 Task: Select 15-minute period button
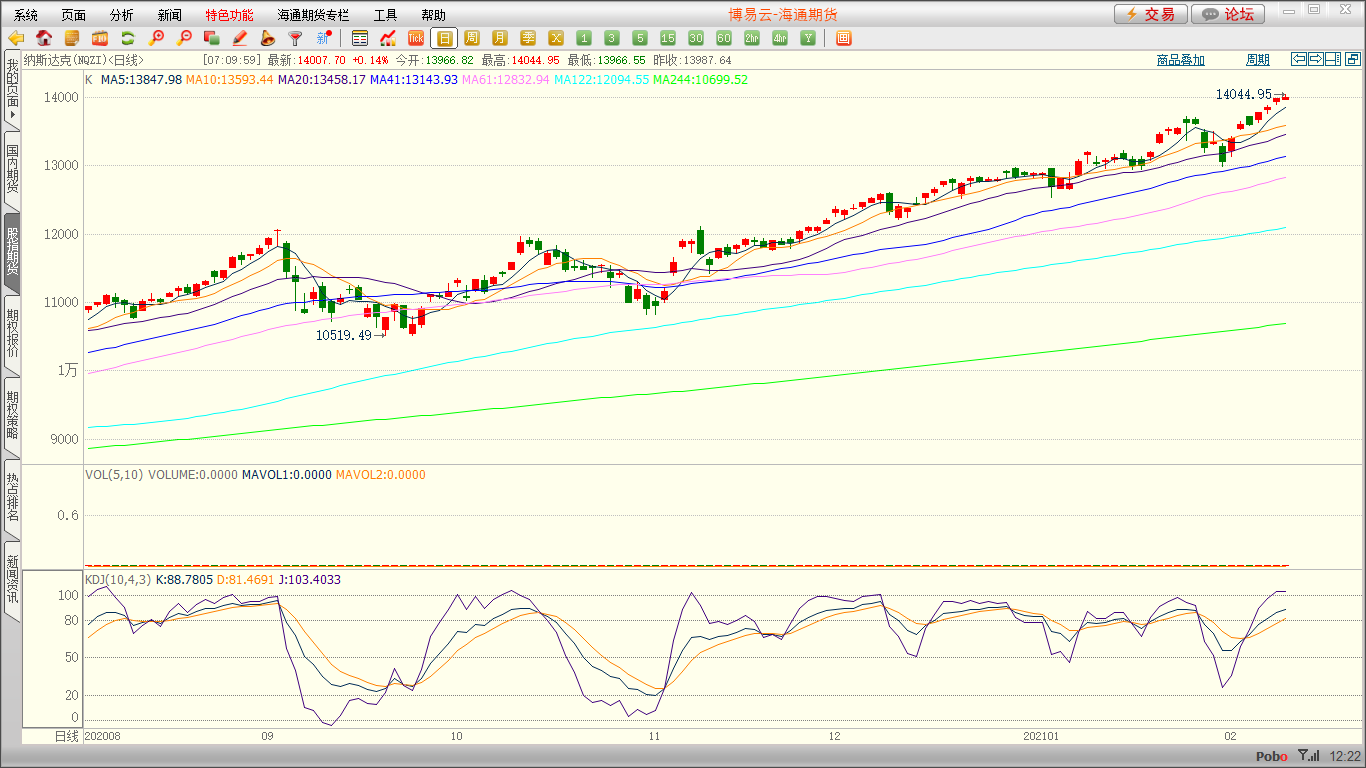[668, 38]
